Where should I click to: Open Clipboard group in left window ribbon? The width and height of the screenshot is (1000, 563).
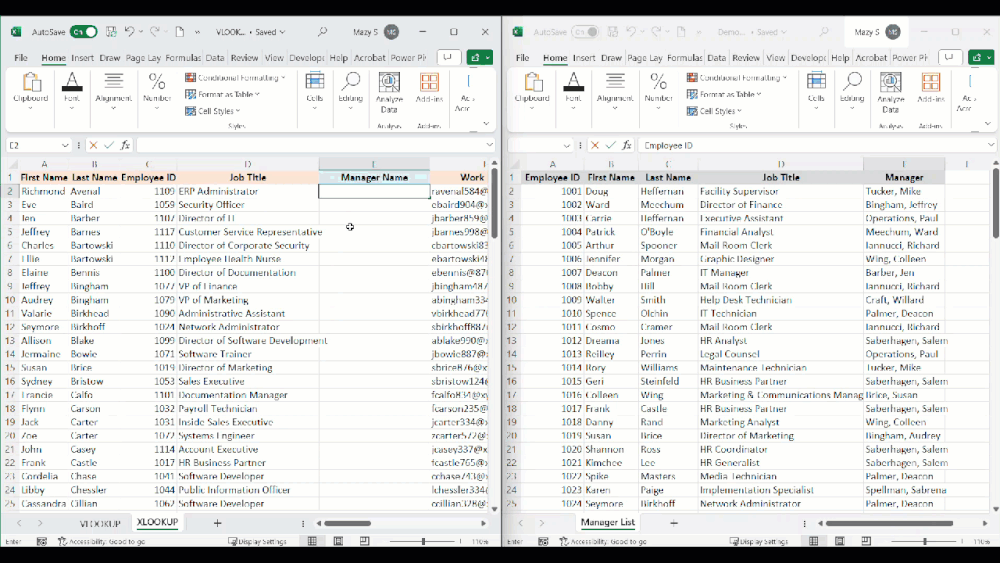pyautogui.click(x=31, y=91)
